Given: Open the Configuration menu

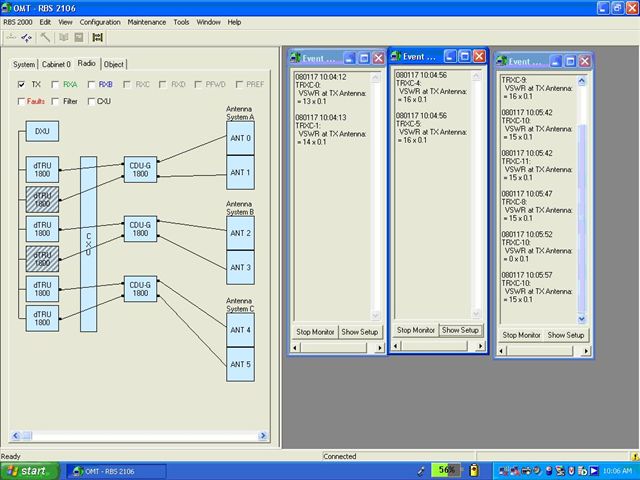Looking at the screenshot, I should click(x=100, y=21).
